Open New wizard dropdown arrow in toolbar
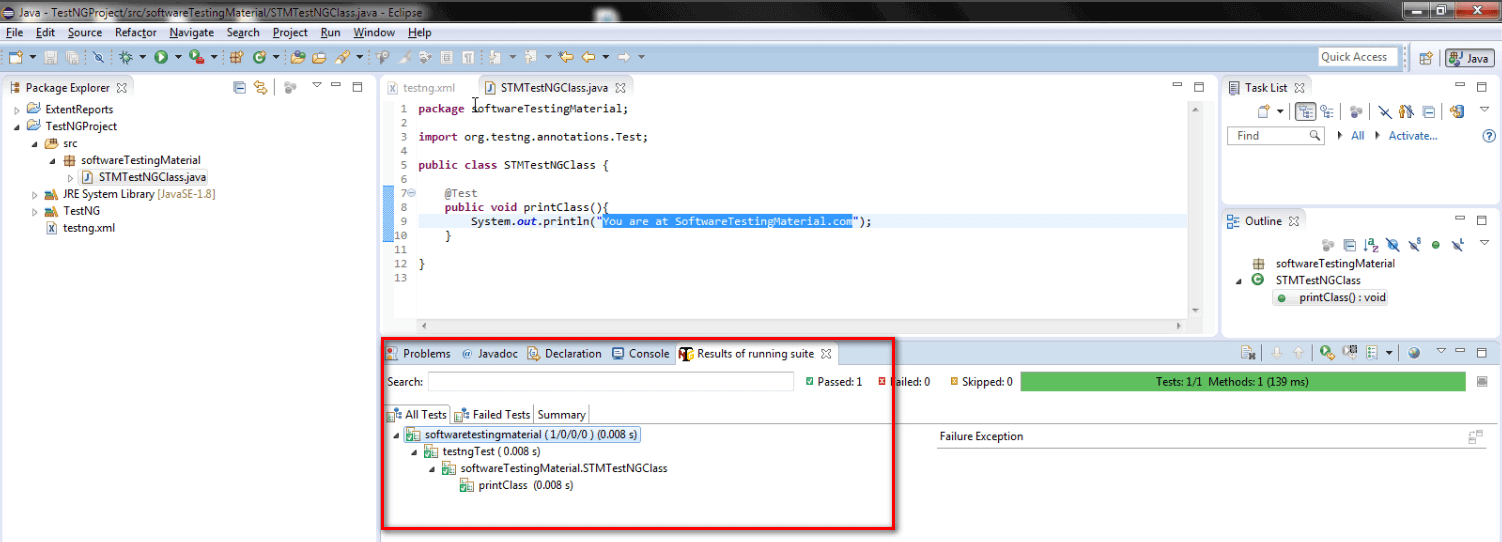The image size is (1502, 542). [33, 57]
